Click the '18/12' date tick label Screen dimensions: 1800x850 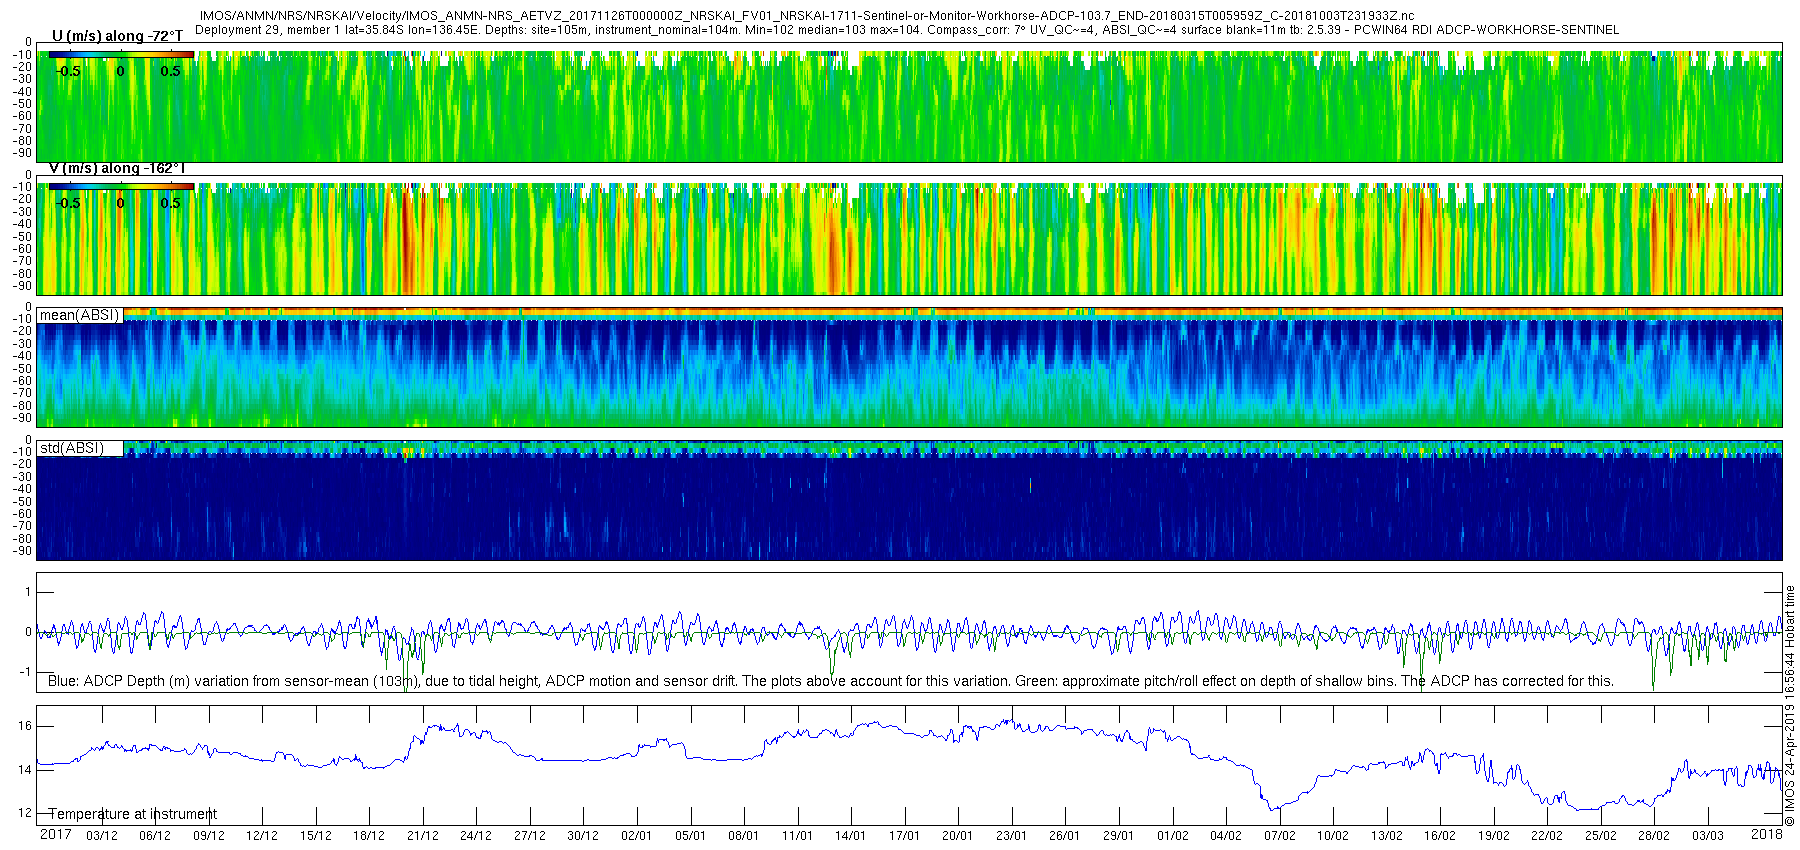369,836
